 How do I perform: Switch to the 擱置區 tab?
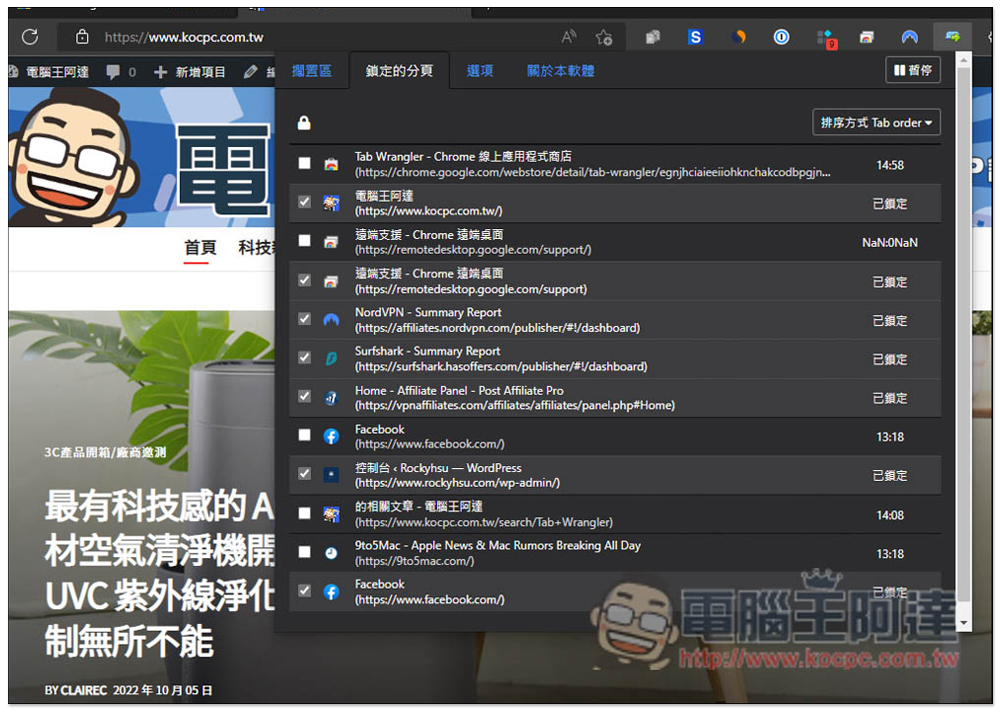pos(311,71)
